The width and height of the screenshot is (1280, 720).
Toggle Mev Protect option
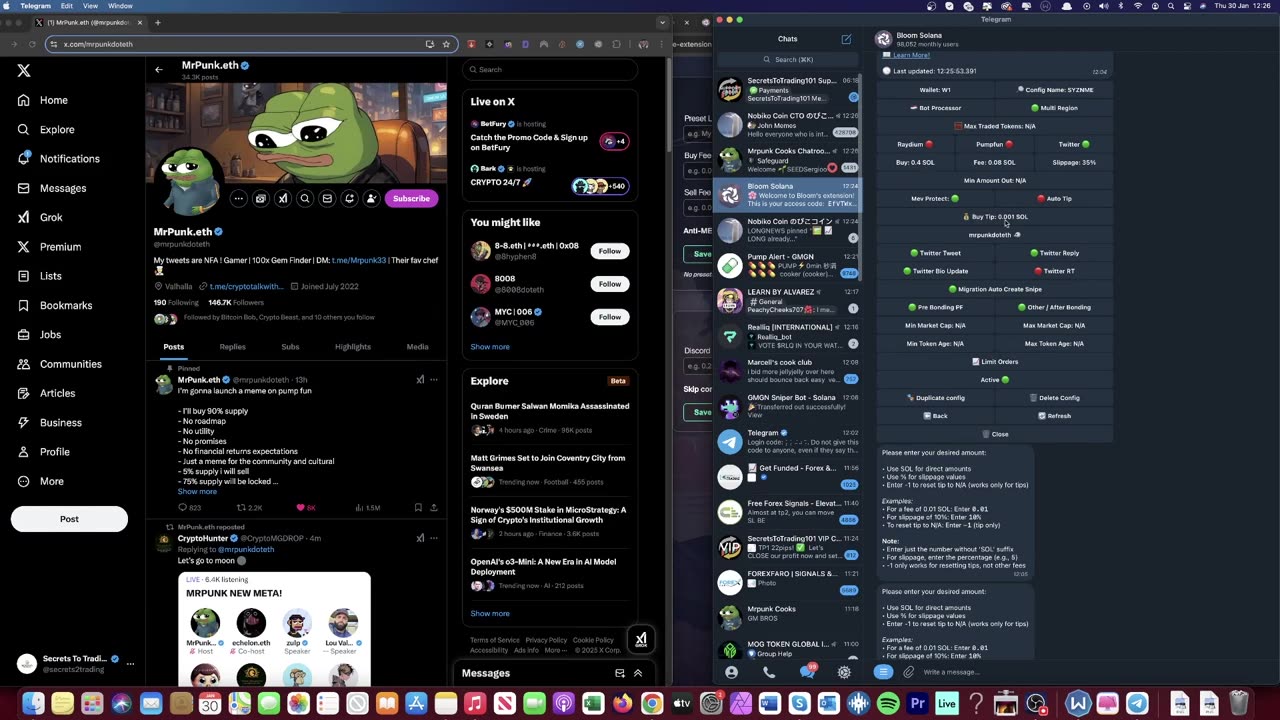coord(934,198)
